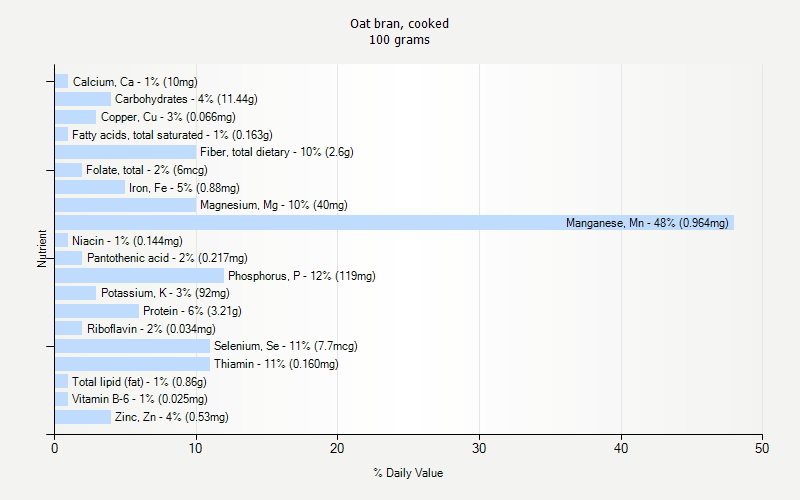Viewport: 800px width, 500px height.
Task: Click the Iron bar in the chart
Action: pyautogui.click(x=90, y=188)
